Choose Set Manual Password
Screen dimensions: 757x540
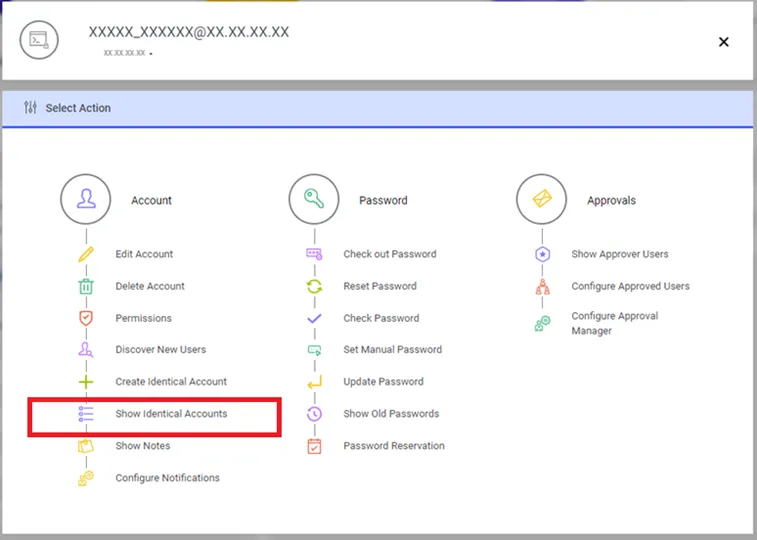coord(393,349)
